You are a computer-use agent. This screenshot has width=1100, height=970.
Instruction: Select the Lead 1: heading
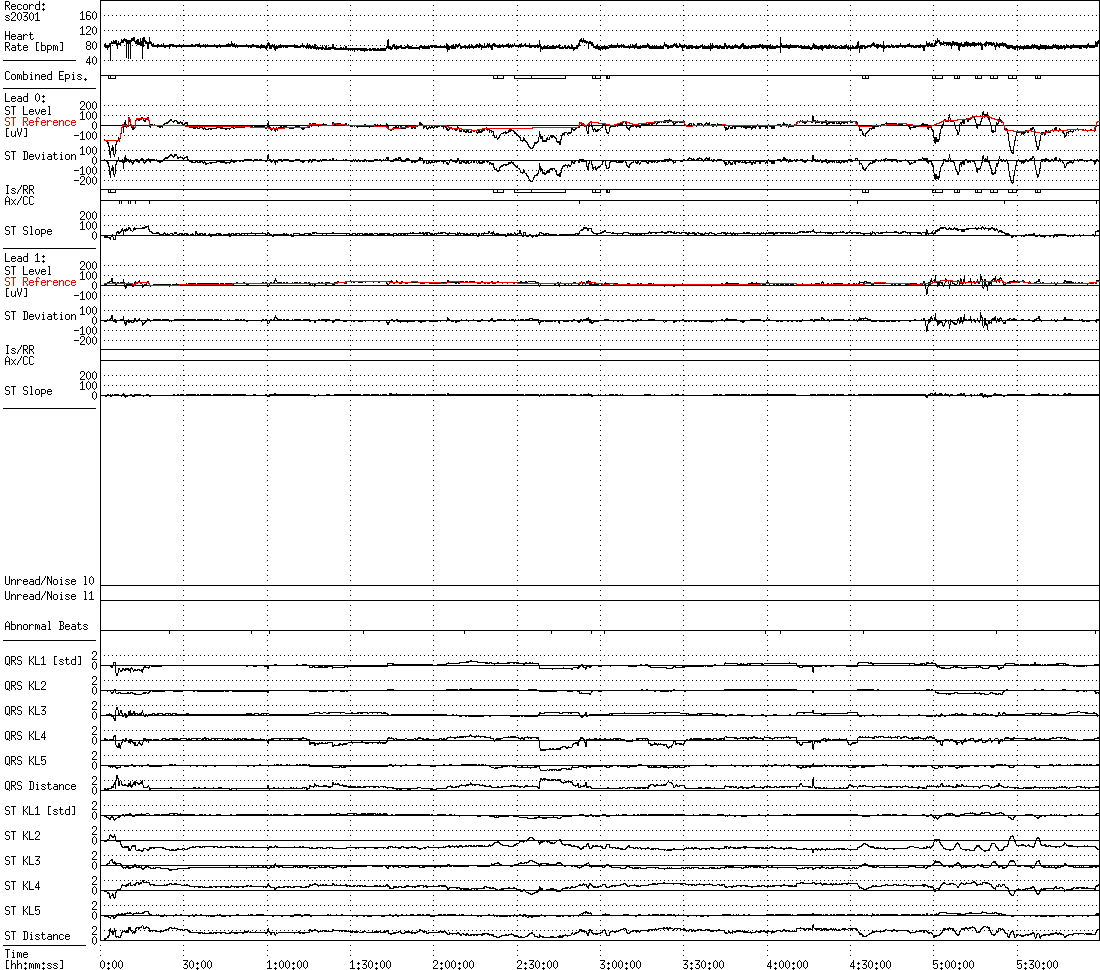coord(25,258)
